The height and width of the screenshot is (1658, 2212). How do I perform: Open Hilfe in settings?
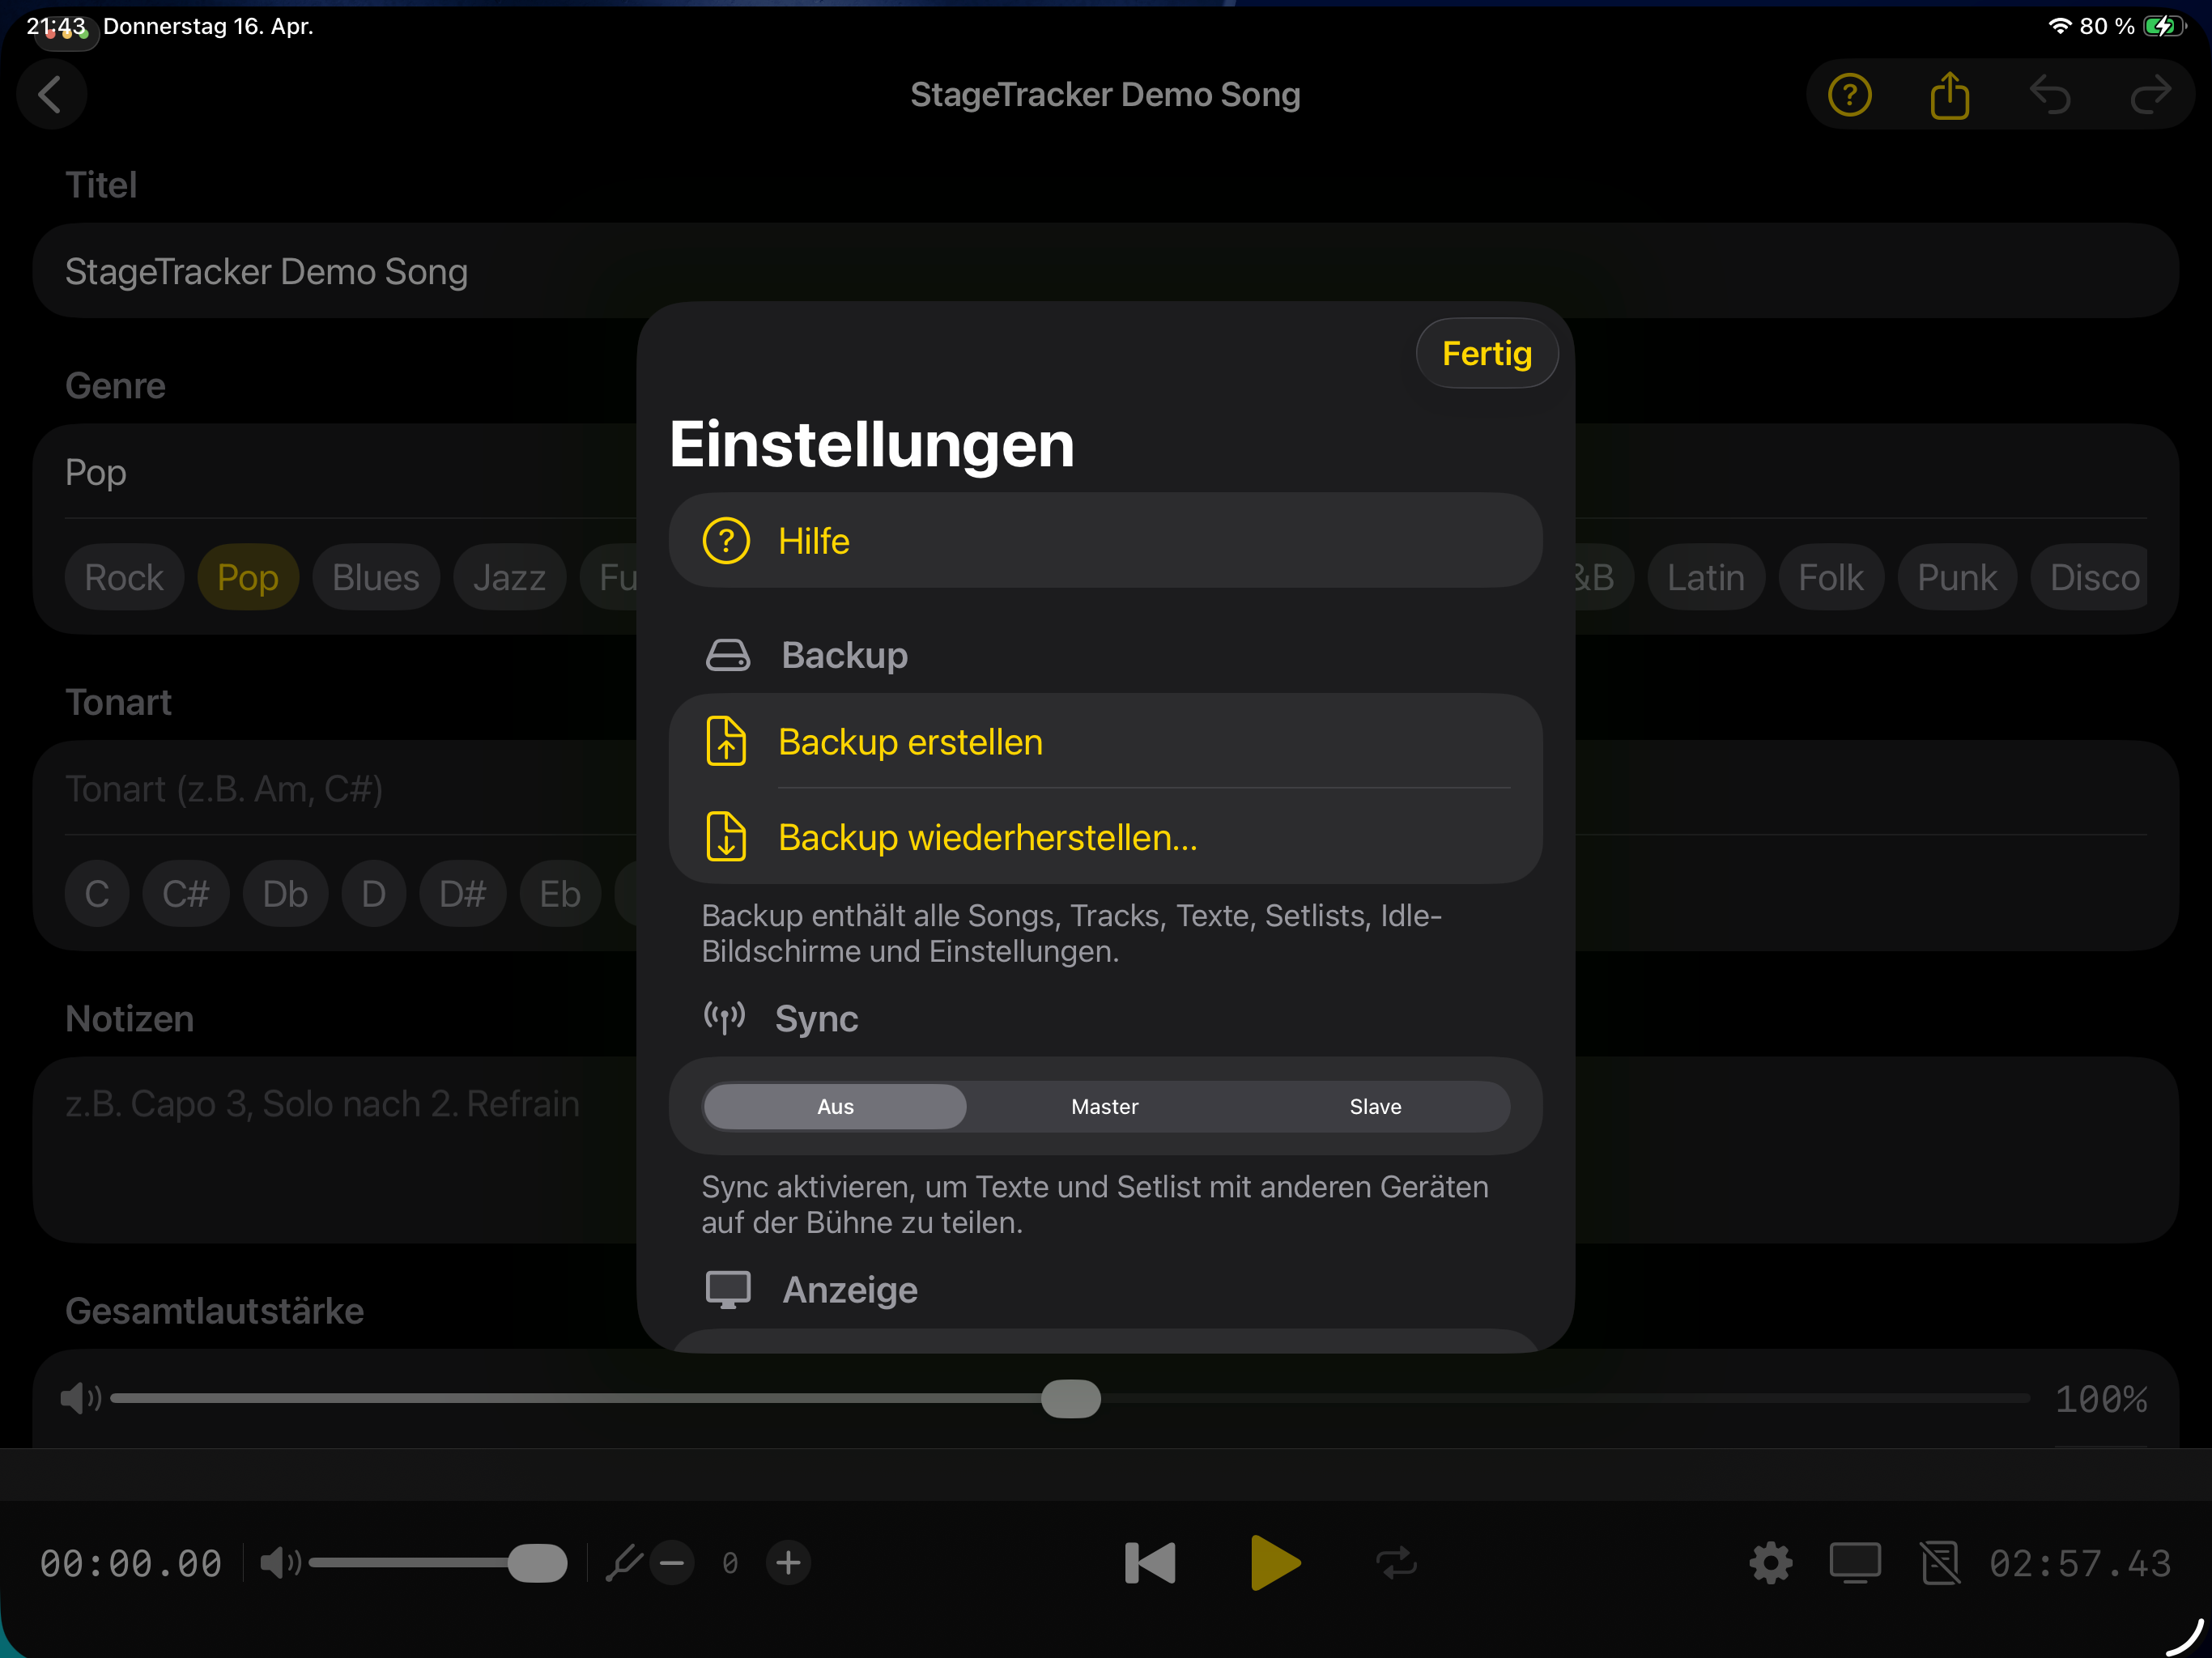1105,540
